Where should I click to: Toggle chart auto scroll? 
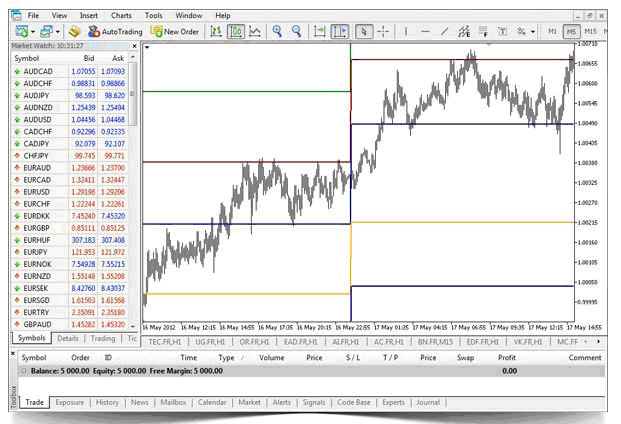(319, 32)
